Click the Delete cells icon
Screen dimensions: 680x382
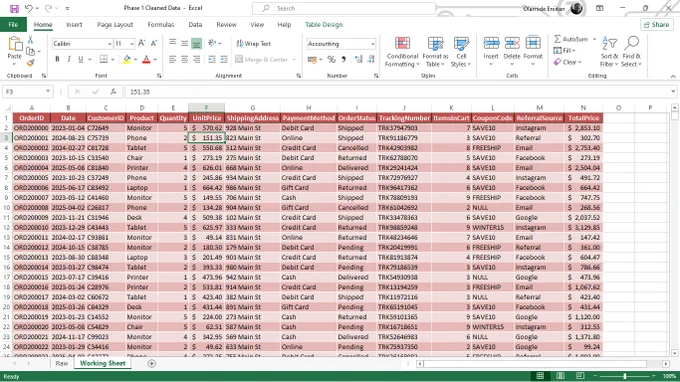pyautogui.click(x=512, y=43)
